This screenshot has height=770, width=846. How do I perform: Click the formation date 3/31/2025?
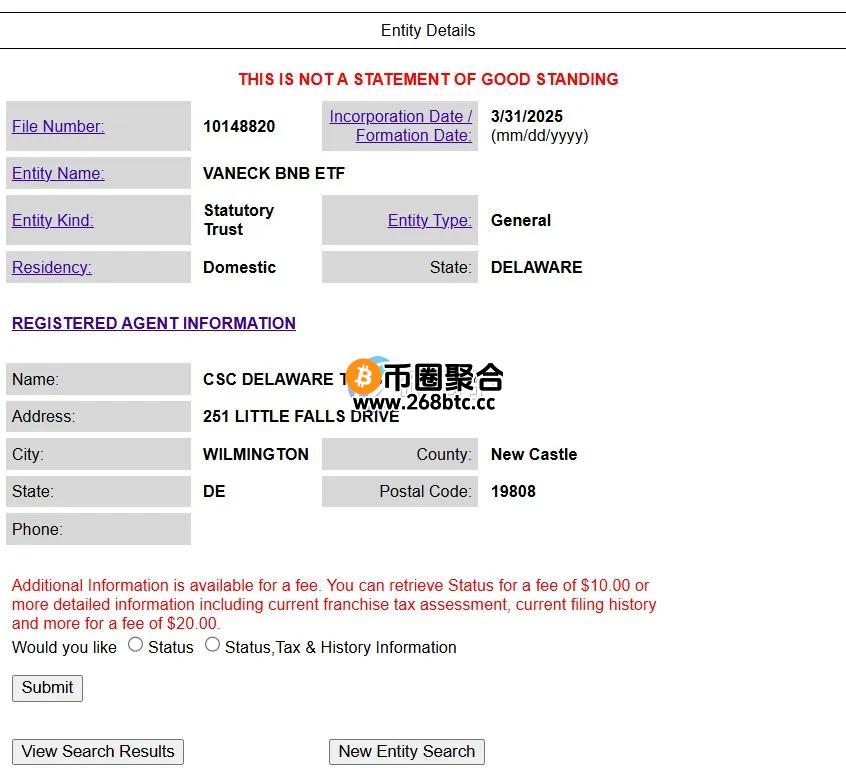pyautogui.click(x=527, y=116)
